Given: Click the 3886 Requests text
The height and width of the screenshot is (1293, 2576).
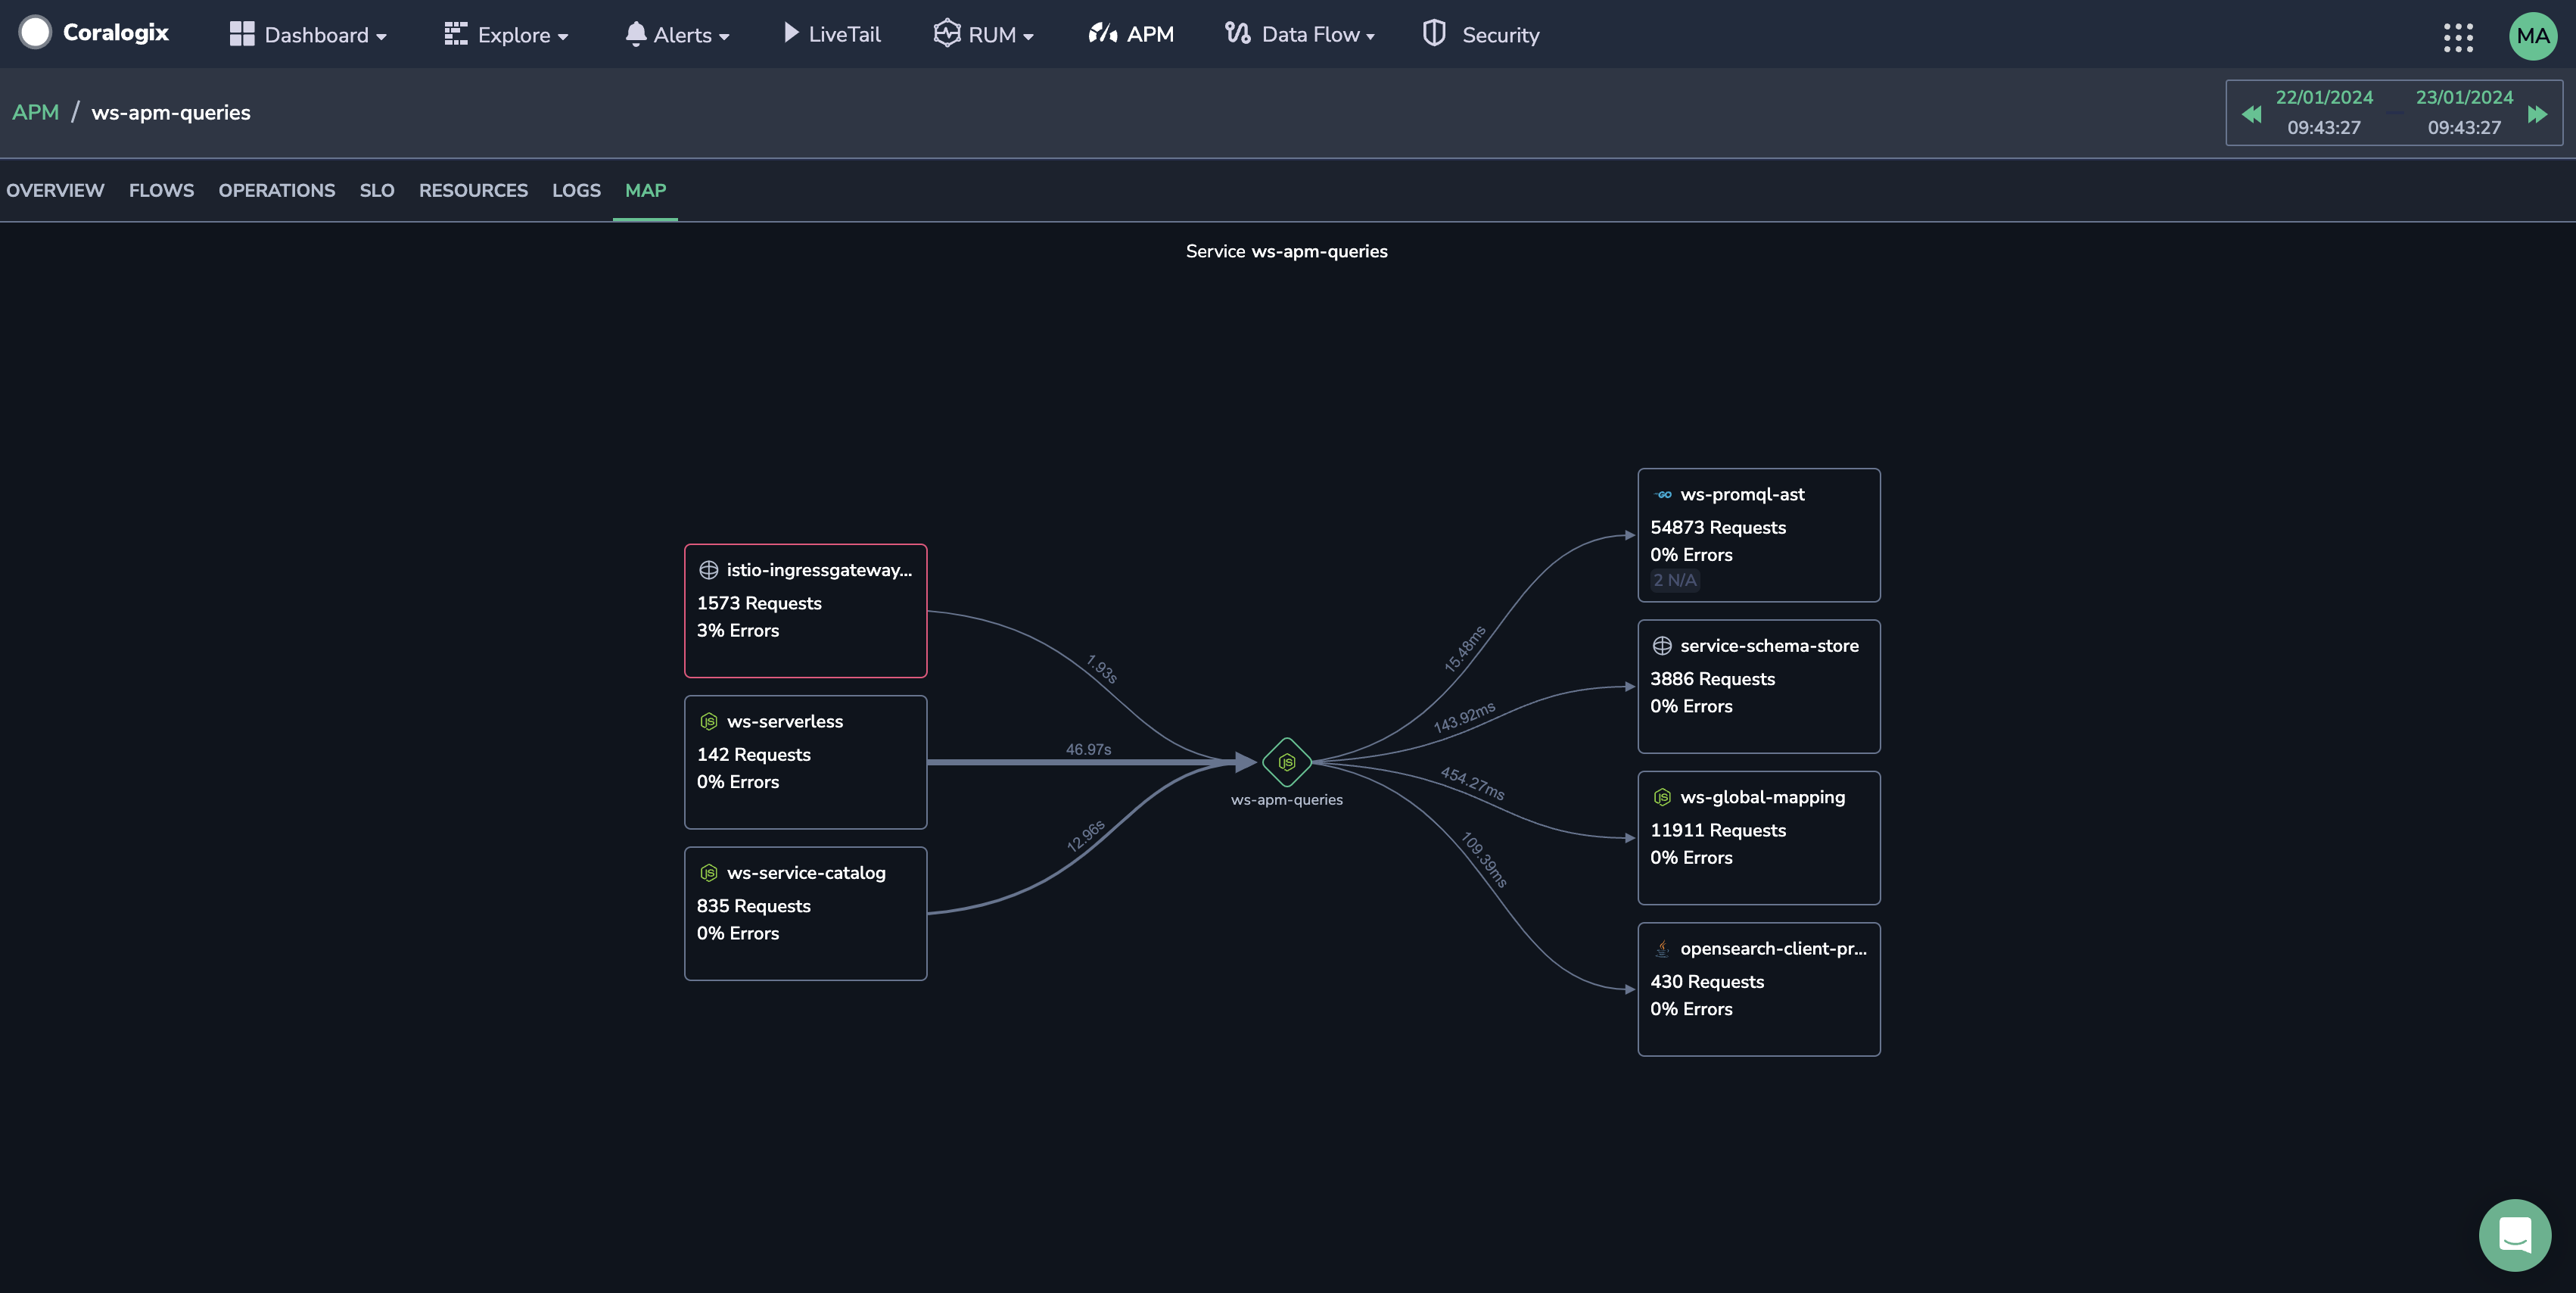Looking at the screenshot, I should pos(1712,679).
